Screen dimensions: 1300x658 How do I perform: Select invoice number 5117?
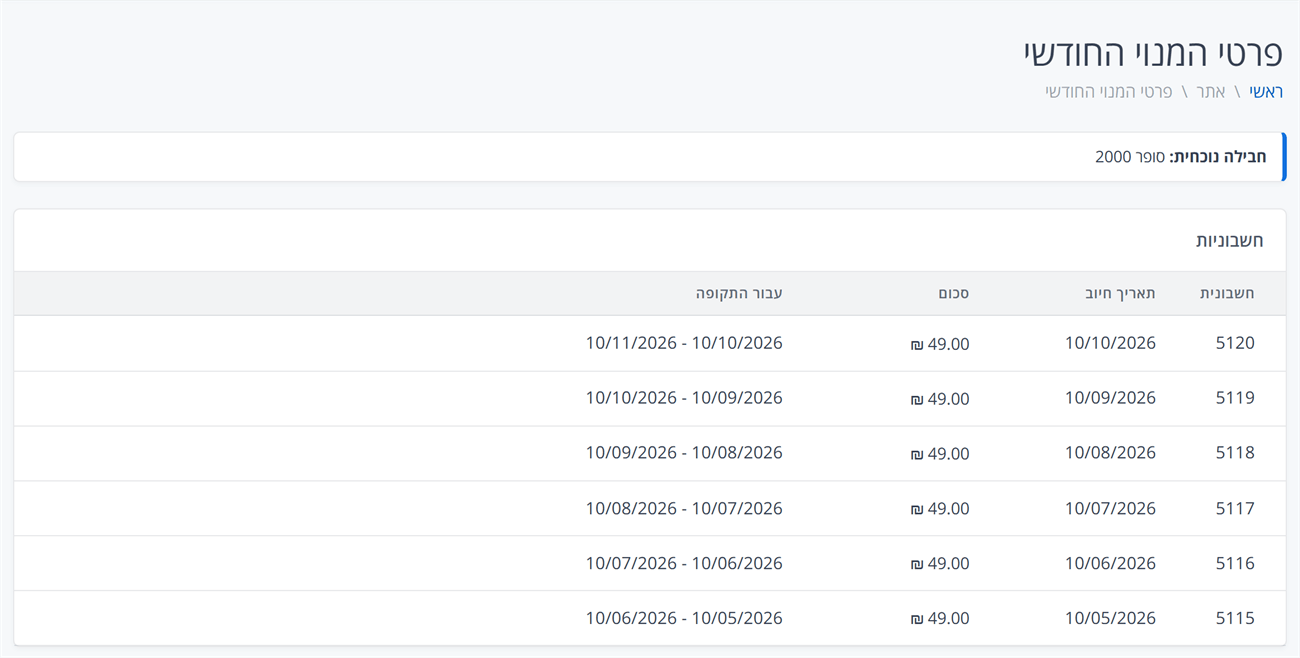point(1235,508)
